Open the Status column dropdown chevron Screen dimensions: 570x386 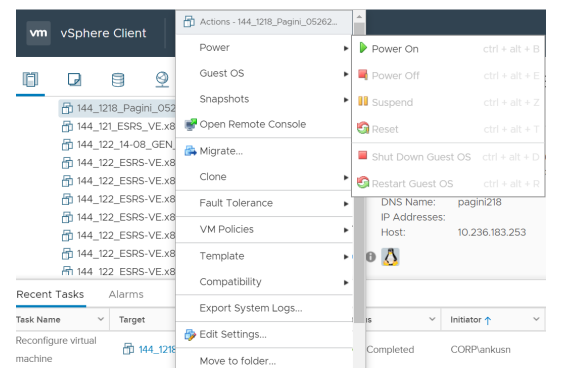coord(432,319)
